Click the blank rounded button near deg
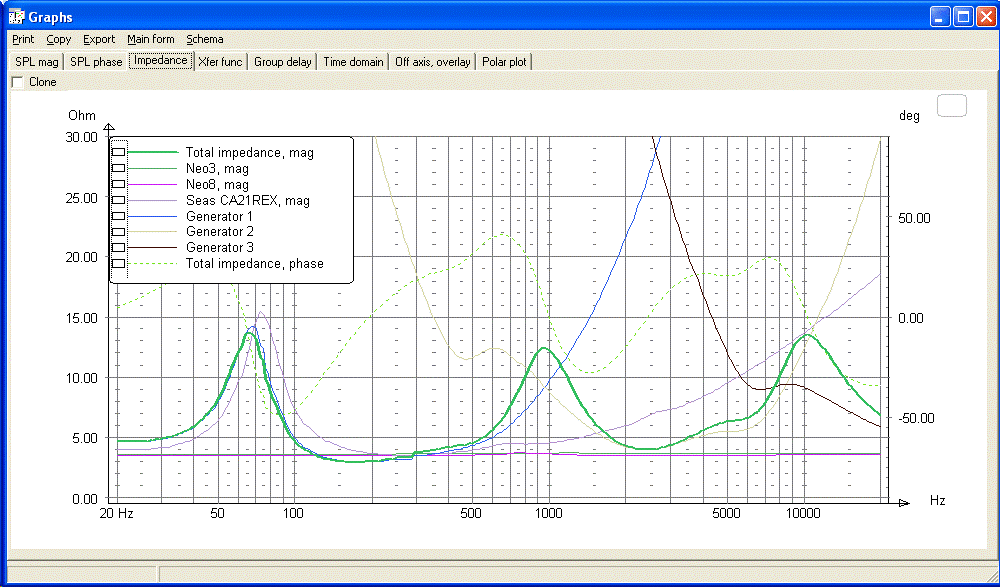The height and width of the screenshot is (587, 1000). click(x=952, y=105)
